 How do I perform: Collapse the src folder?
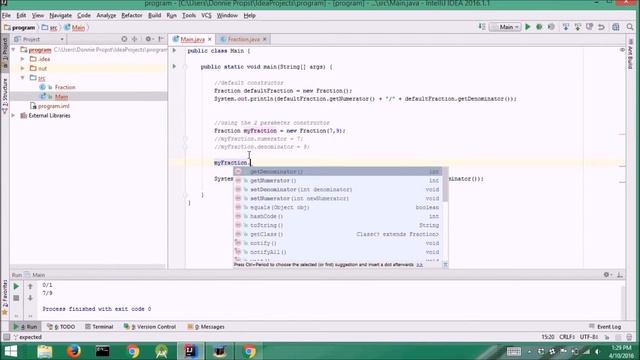tap(23, 78)
